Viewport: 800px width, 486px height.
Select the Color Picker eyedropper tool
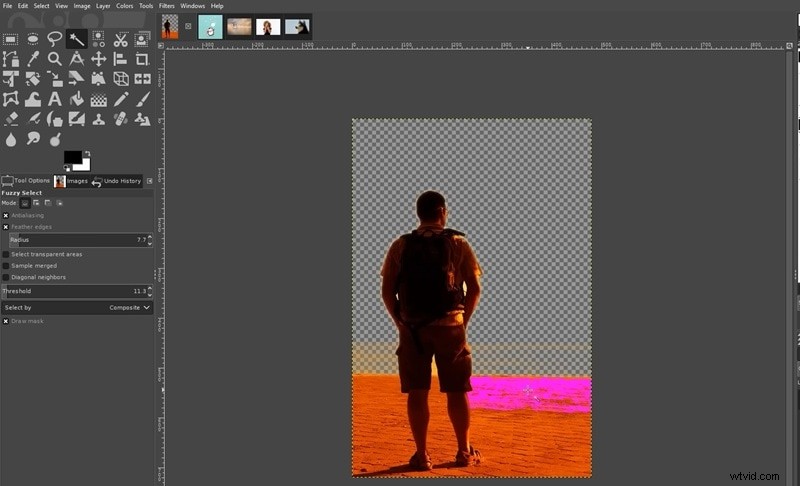click(33, 59)
